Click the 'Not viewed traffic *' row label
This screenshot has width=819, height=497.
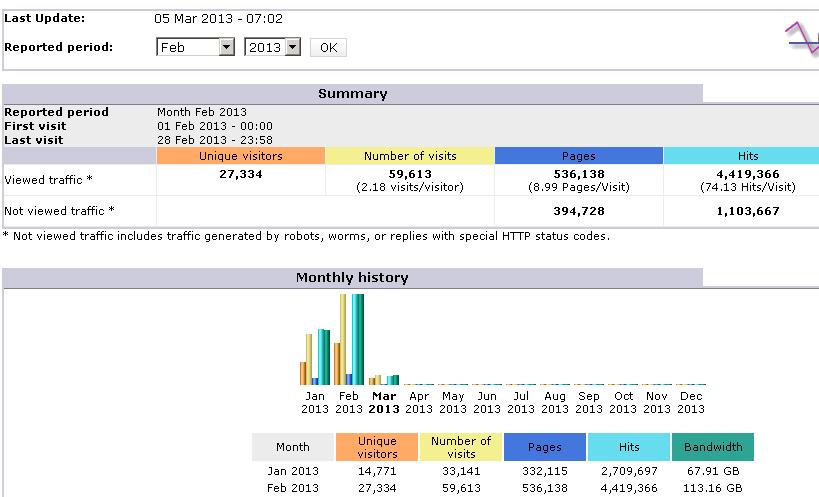pos(59,211)
